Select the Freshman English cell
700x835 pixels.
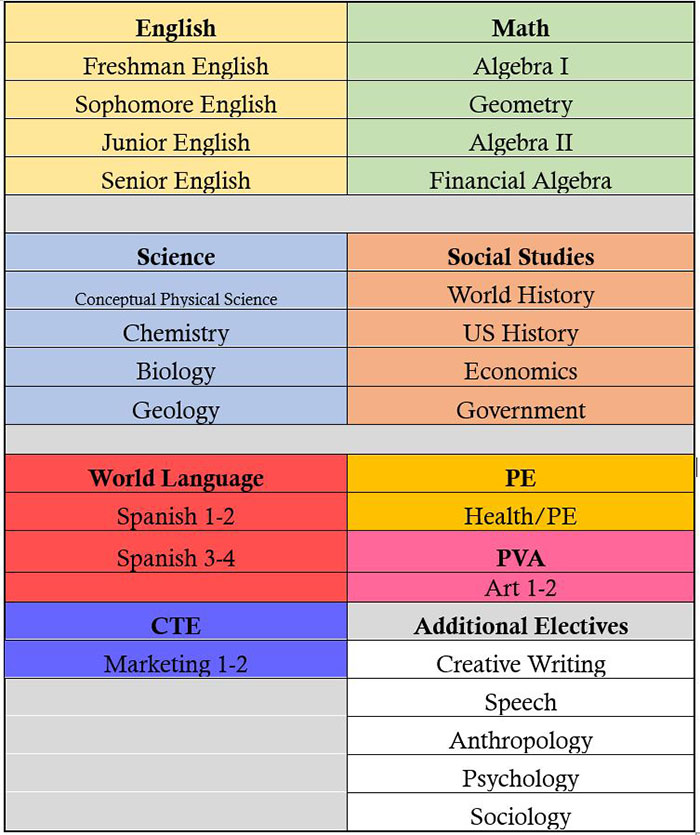[x=176, y=62]
